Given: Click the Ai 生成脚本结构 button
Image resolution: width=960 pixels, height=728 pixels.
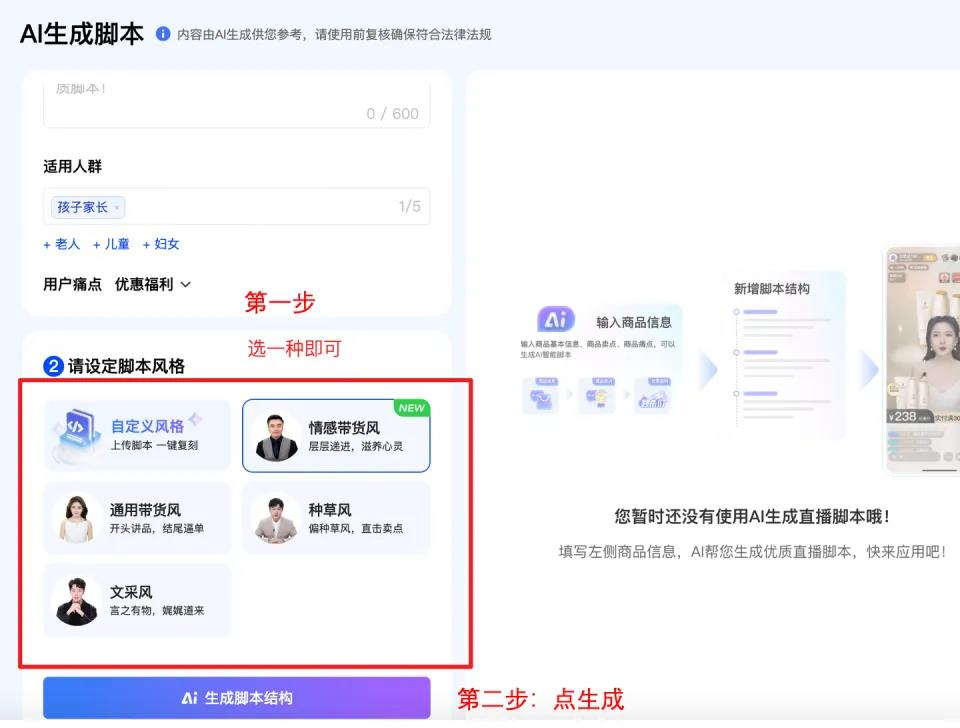Looking at the screenshot, I should (x=236, y=698).
